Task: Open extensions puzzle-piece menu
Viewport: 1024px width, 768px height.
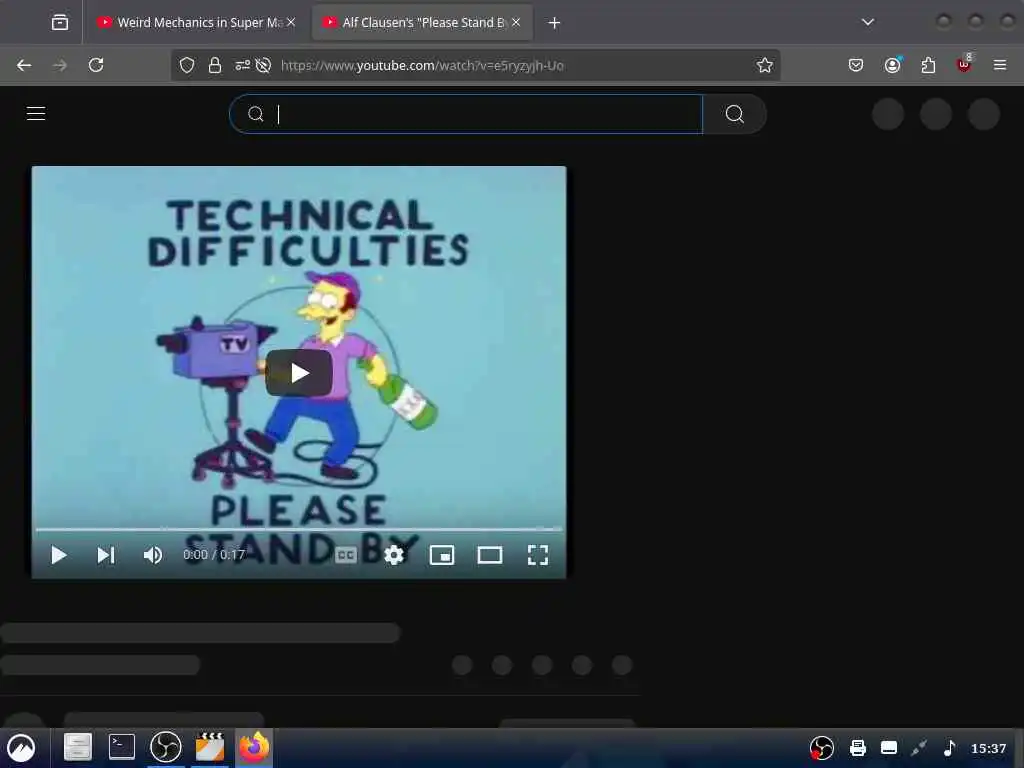Action: click(928, 65)
